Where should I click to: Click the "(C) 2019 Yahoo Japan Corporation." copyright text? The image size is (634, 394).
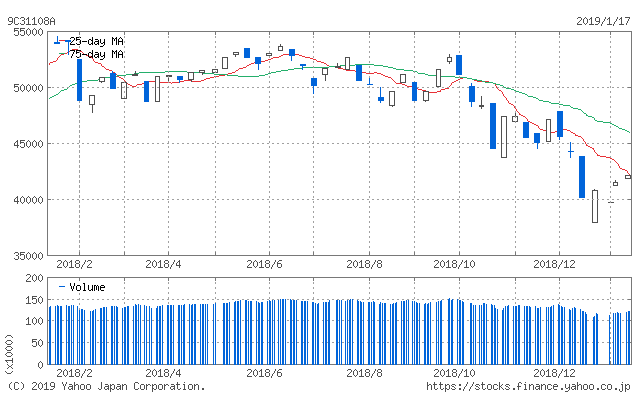pyautogui.click(x=106, y=386)
